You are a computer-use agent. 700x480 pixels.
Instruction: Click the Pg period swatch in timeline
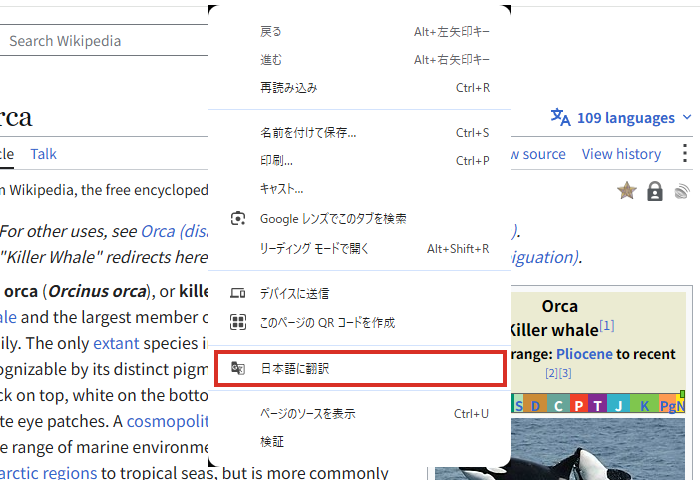(667, 404)
